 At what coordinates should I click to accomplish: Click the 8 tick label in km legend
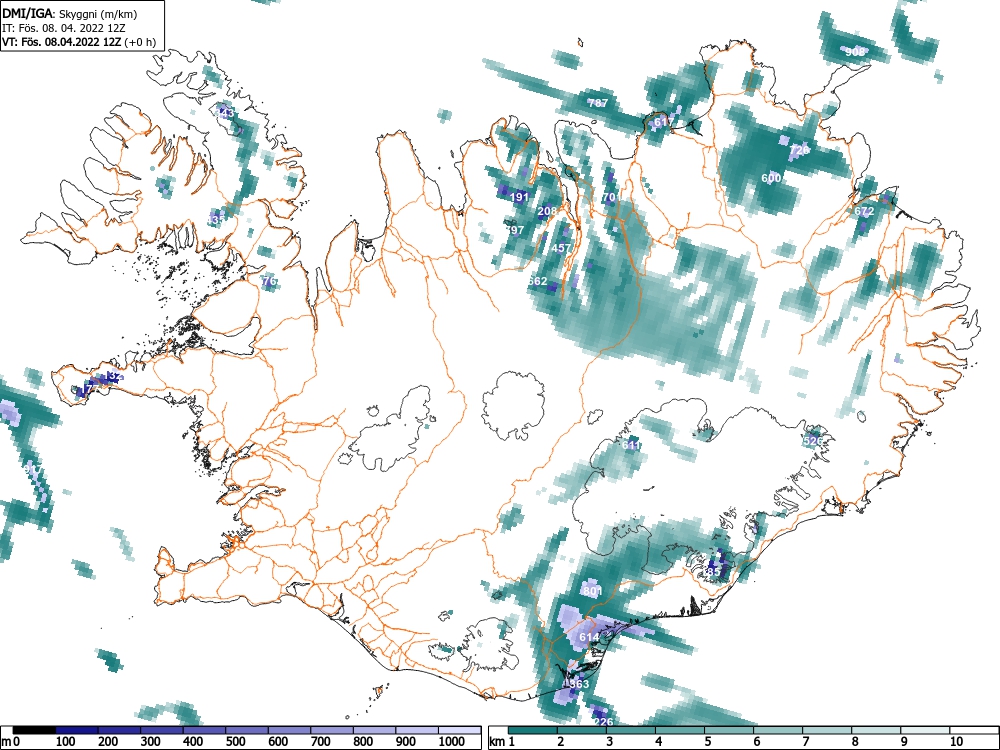[855, 742]
